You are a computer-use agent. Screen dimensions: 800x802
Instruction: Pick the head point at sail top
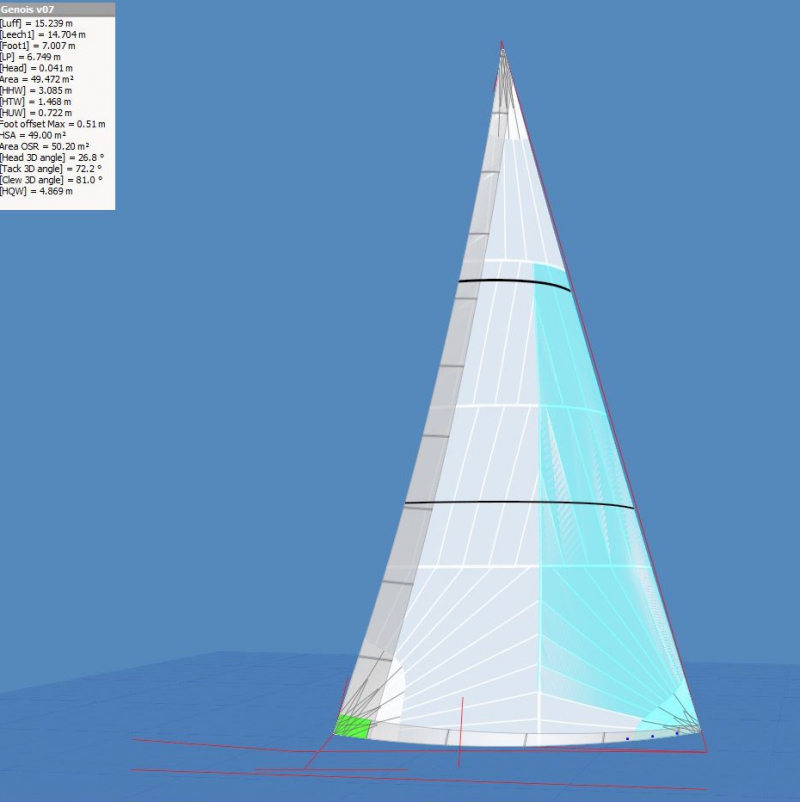click(502, 45)
